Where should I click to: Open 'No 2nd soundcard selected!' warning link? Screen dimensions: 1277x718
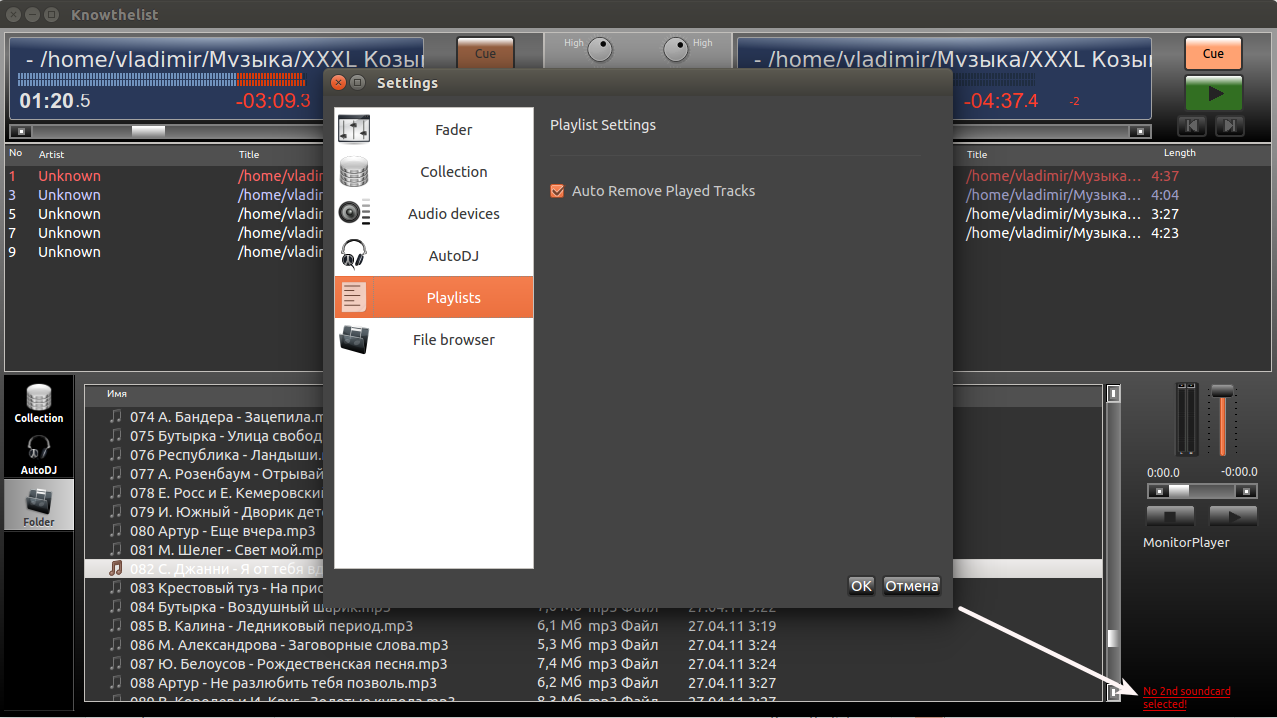[1187, 698]
